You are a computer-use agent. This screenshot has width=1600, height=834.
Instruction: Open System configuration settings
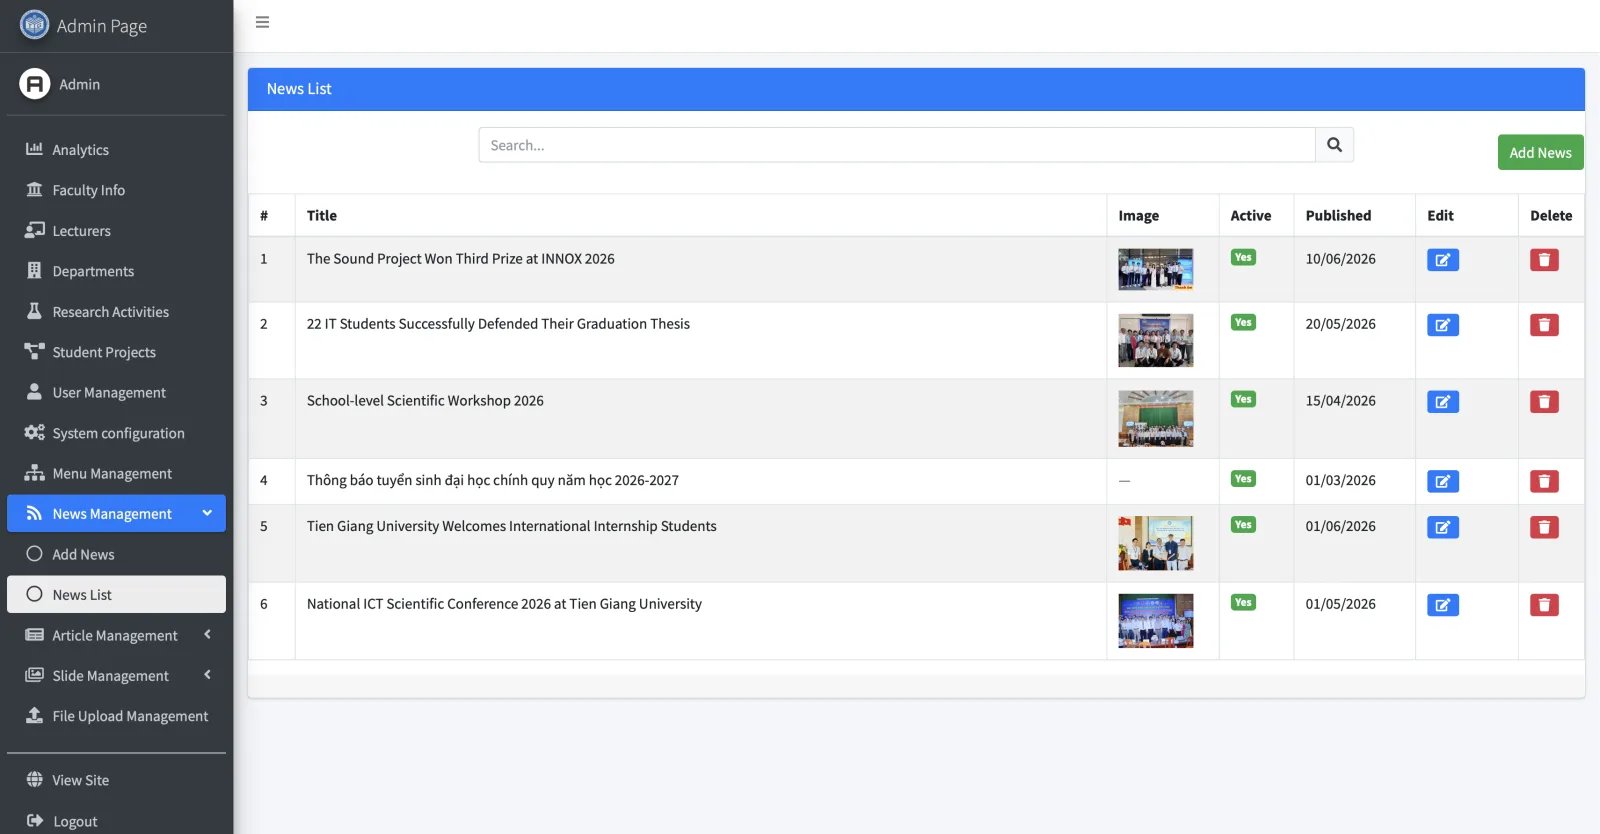(x=116, y=433)
